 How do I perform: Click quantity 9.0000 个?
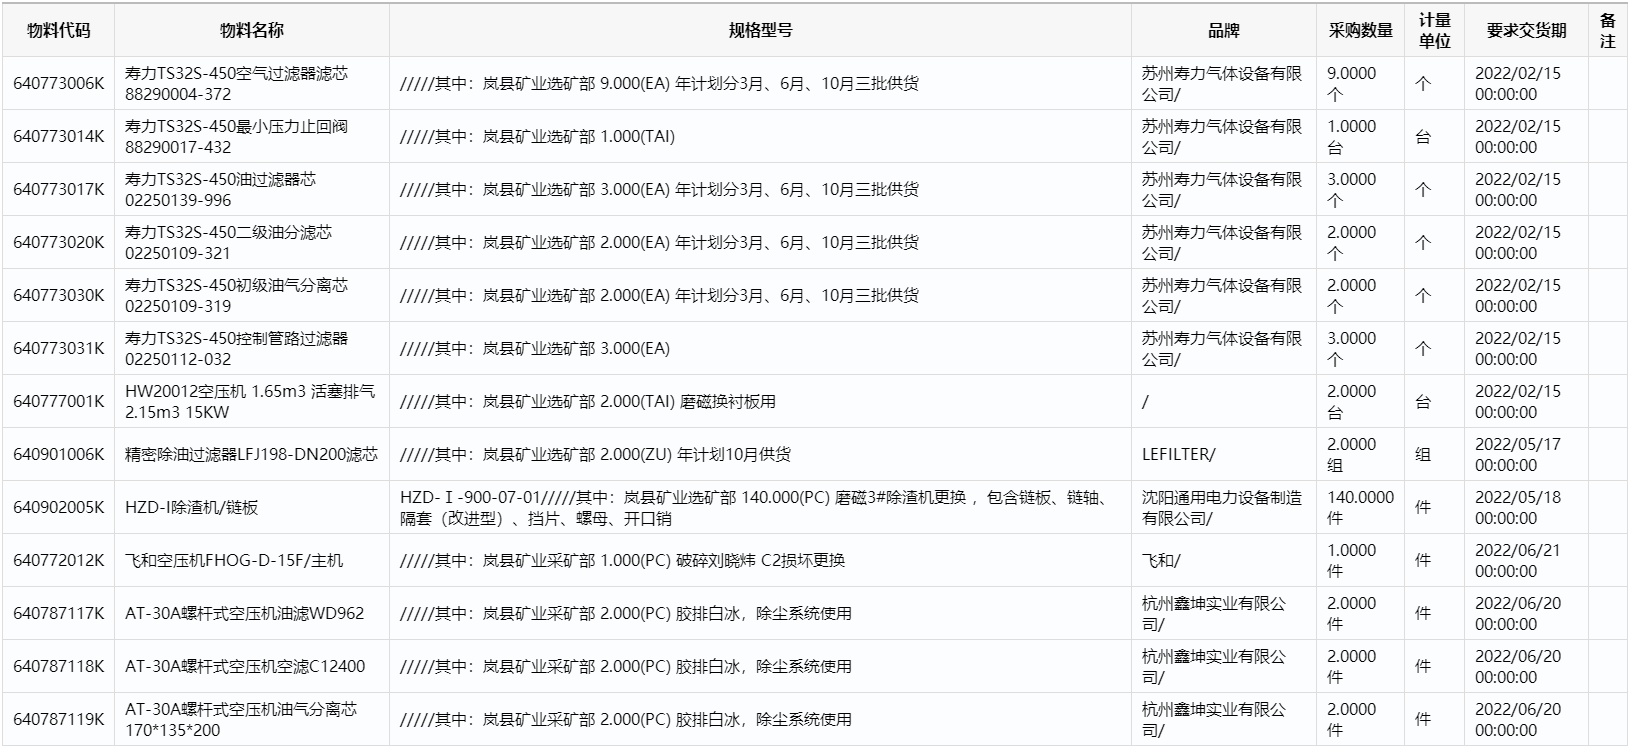[1351, 84]
